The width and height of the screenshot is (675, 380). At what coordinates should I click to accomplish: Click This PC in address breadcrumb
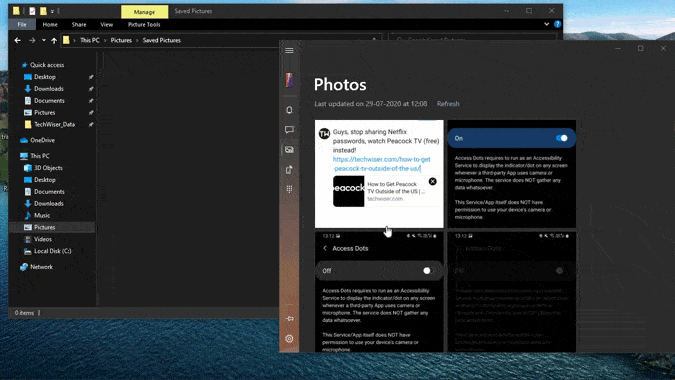point(90,40)
